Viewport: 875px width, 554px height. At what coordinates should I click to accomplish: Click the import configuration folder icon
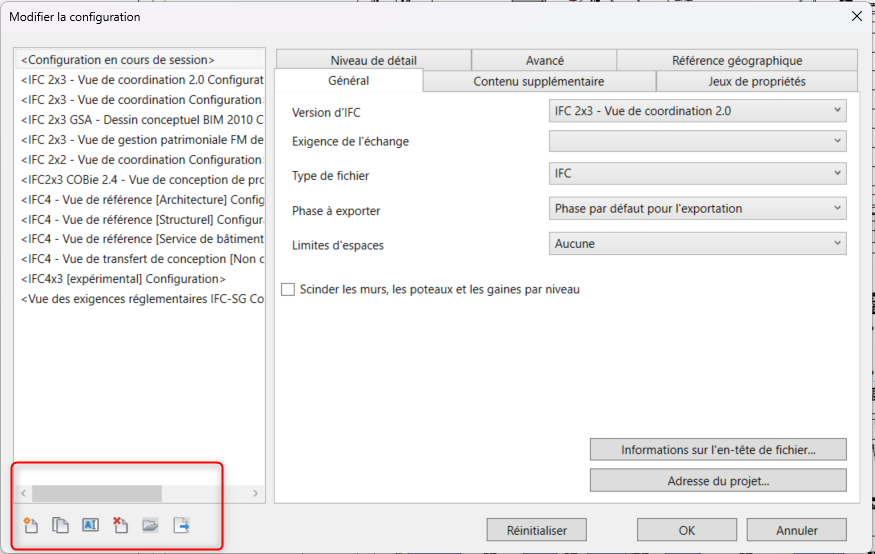click(x=150, y=525)
